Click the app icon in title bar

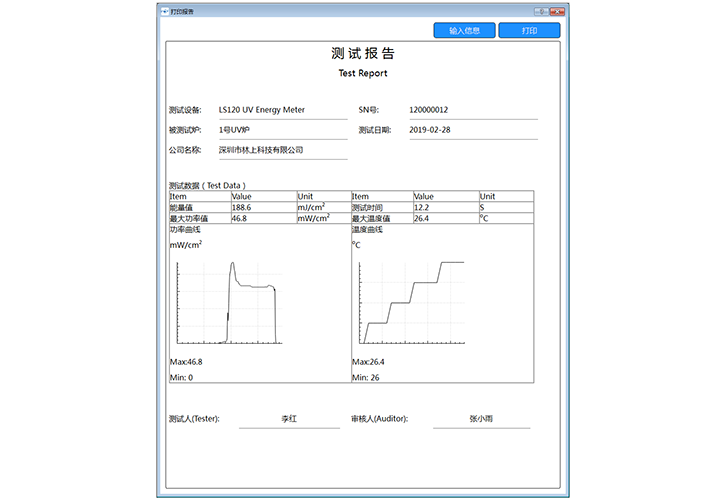point(165,10)
